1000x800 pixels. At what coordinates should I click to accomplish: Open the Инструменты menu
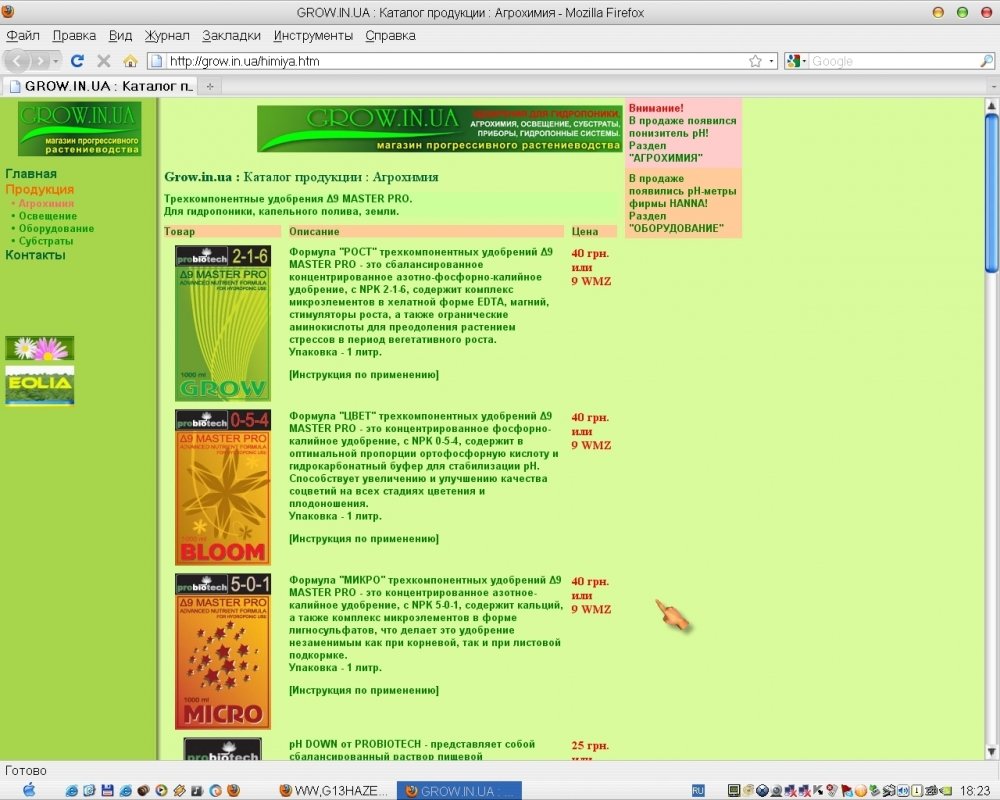point(312,36)
